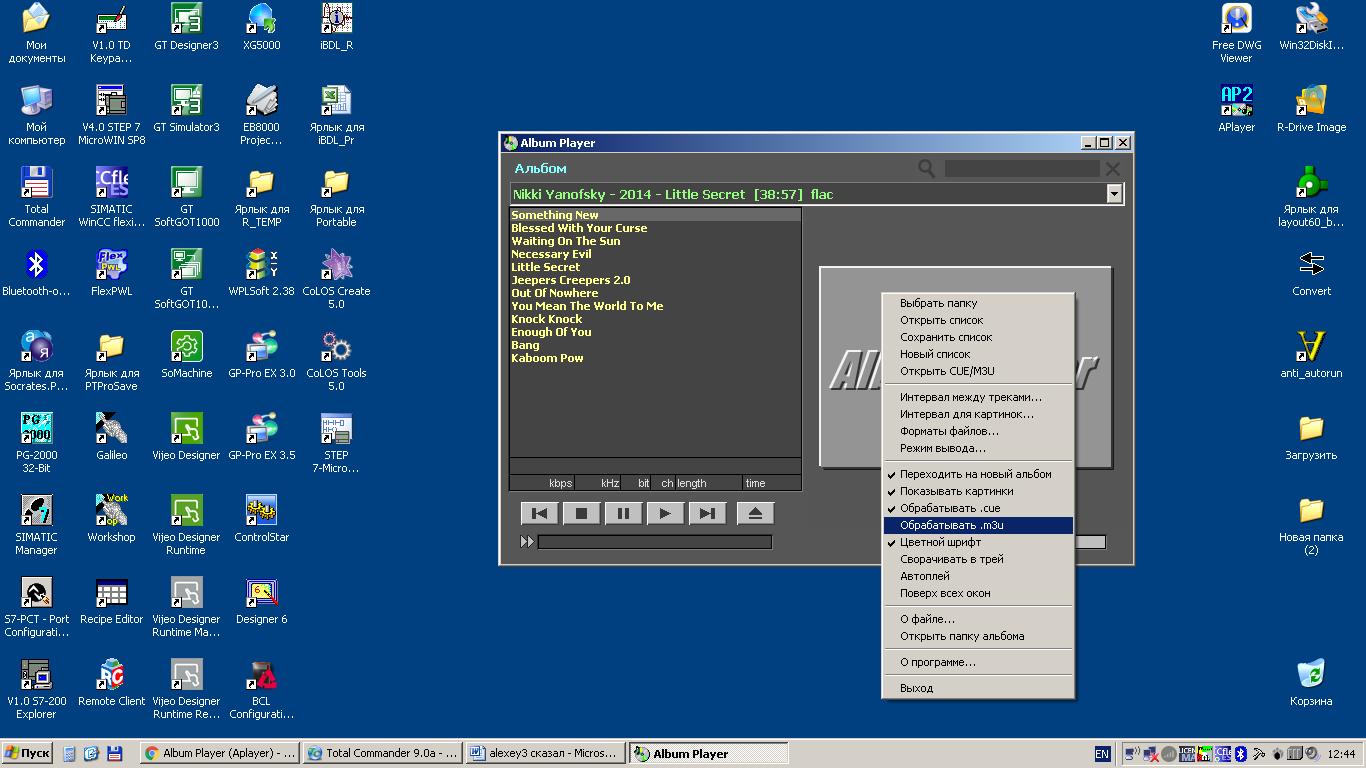Click the Bluetooth icon in the system tray

1241,754
